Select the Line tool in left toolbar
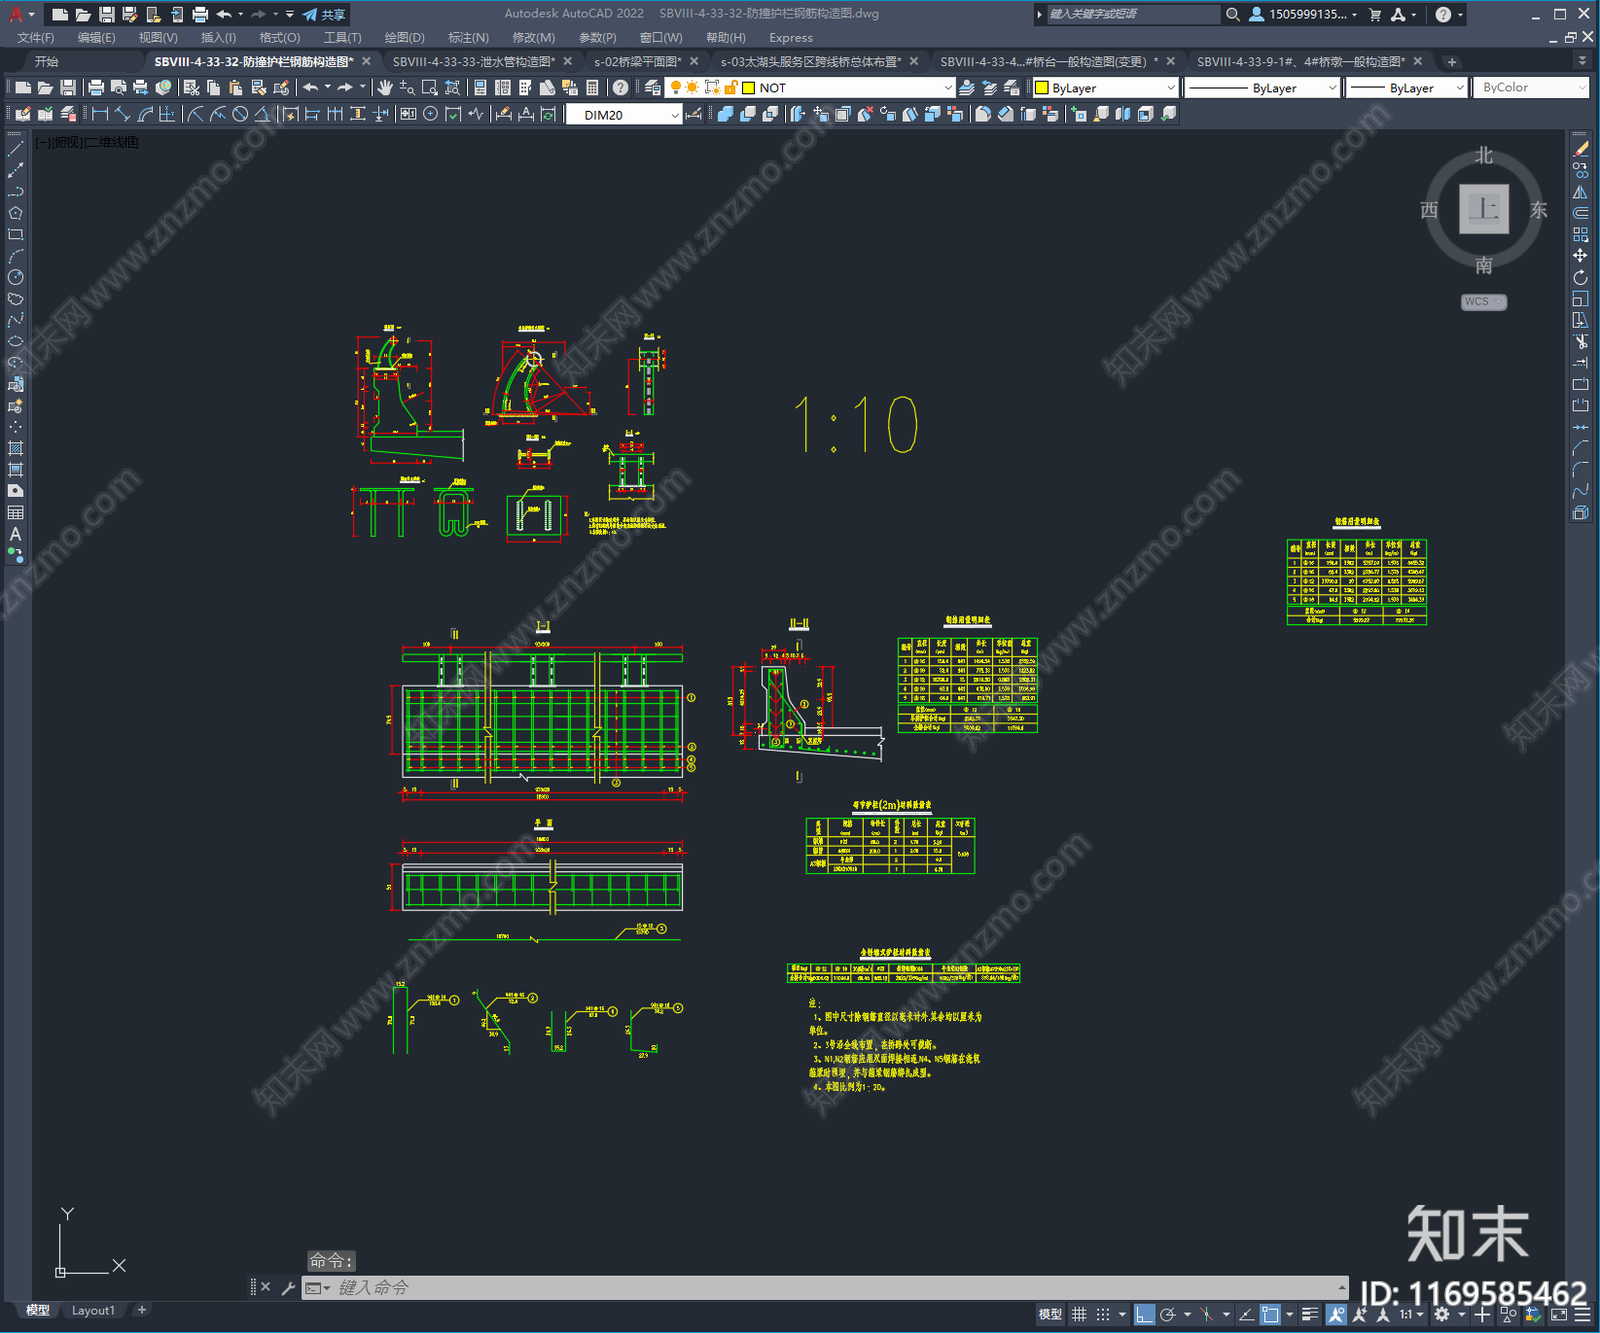Image resolution: width=1600 pixels, height=1333 pixels. (15, 149)
